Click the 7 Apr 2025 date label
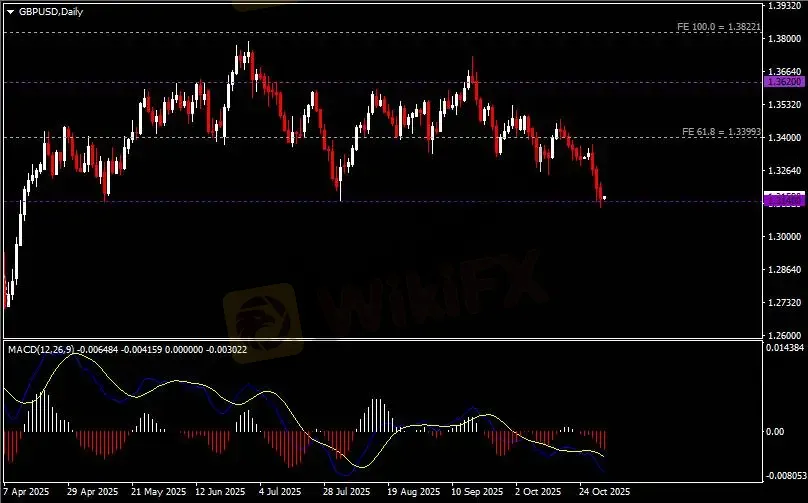 [x=28, y=492]
